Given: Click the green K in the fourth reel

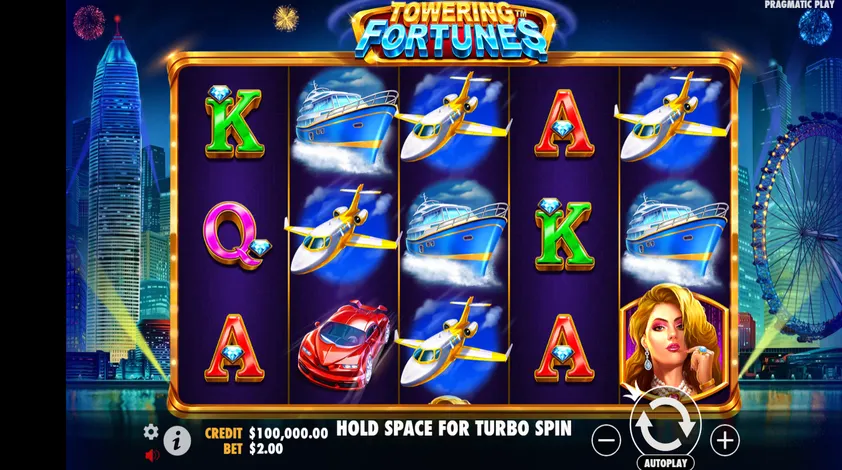Looking at the screenshot, I should click(564, 235).
